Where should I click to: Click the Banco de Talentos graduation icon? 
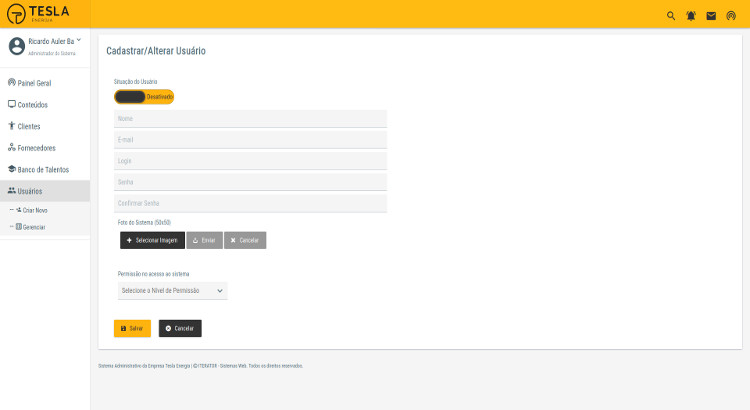[11, 169]
